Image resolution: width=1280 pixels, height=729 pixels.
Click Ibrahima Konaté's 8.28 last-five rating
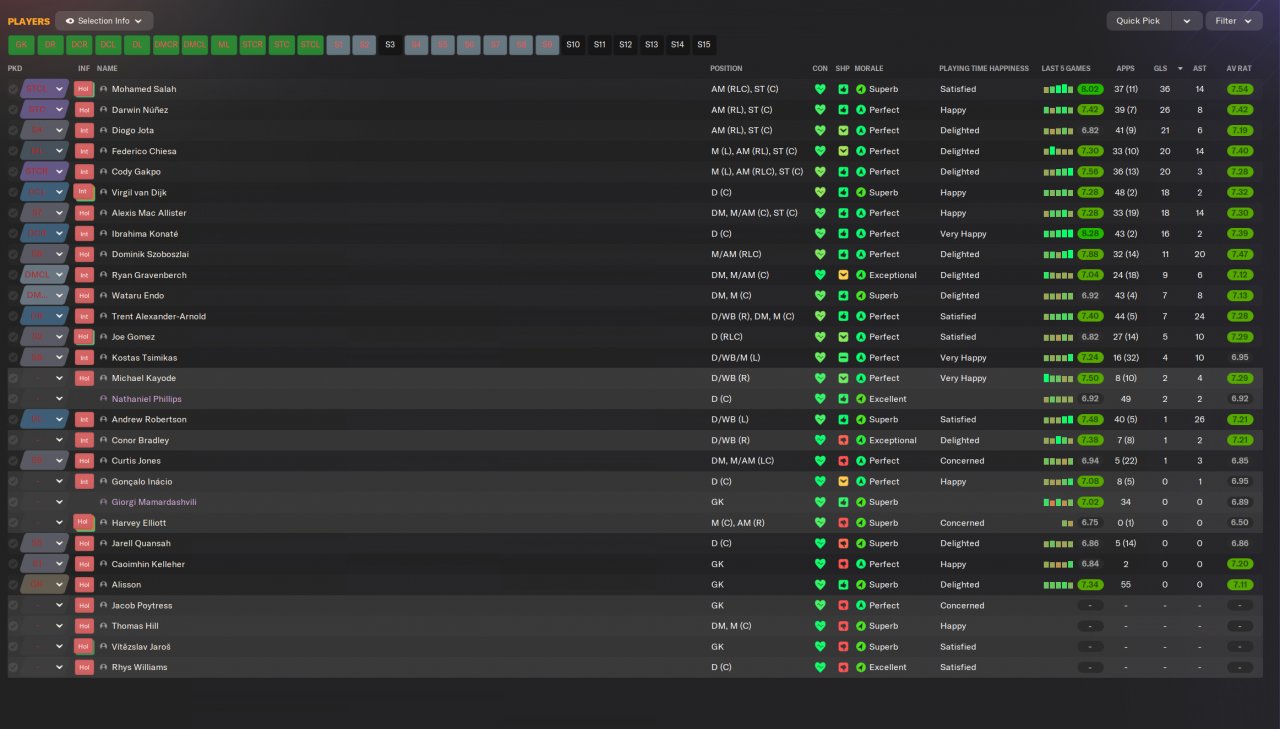(x=1090, y=234)
